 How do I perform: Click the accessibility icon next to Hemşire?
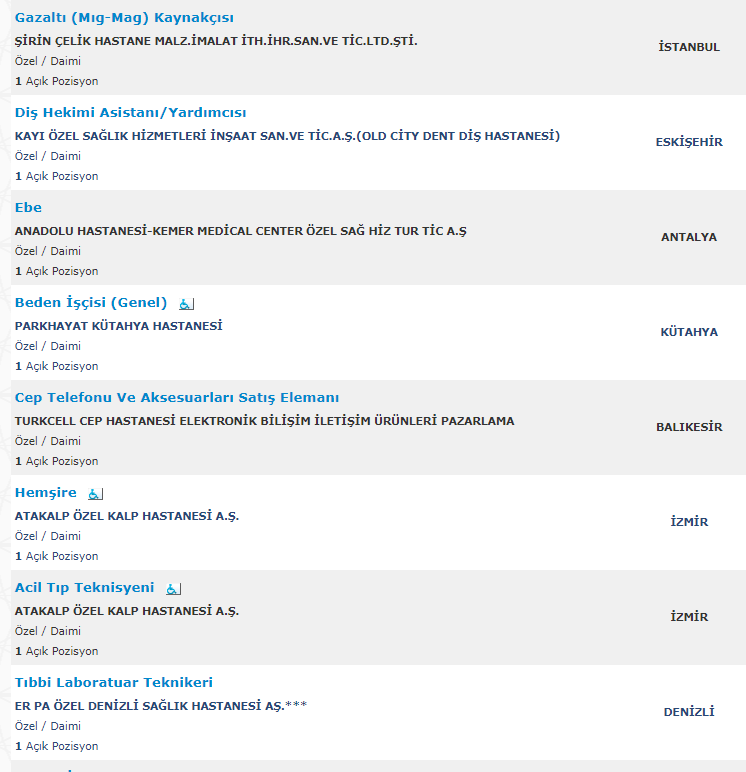(95, 493)
